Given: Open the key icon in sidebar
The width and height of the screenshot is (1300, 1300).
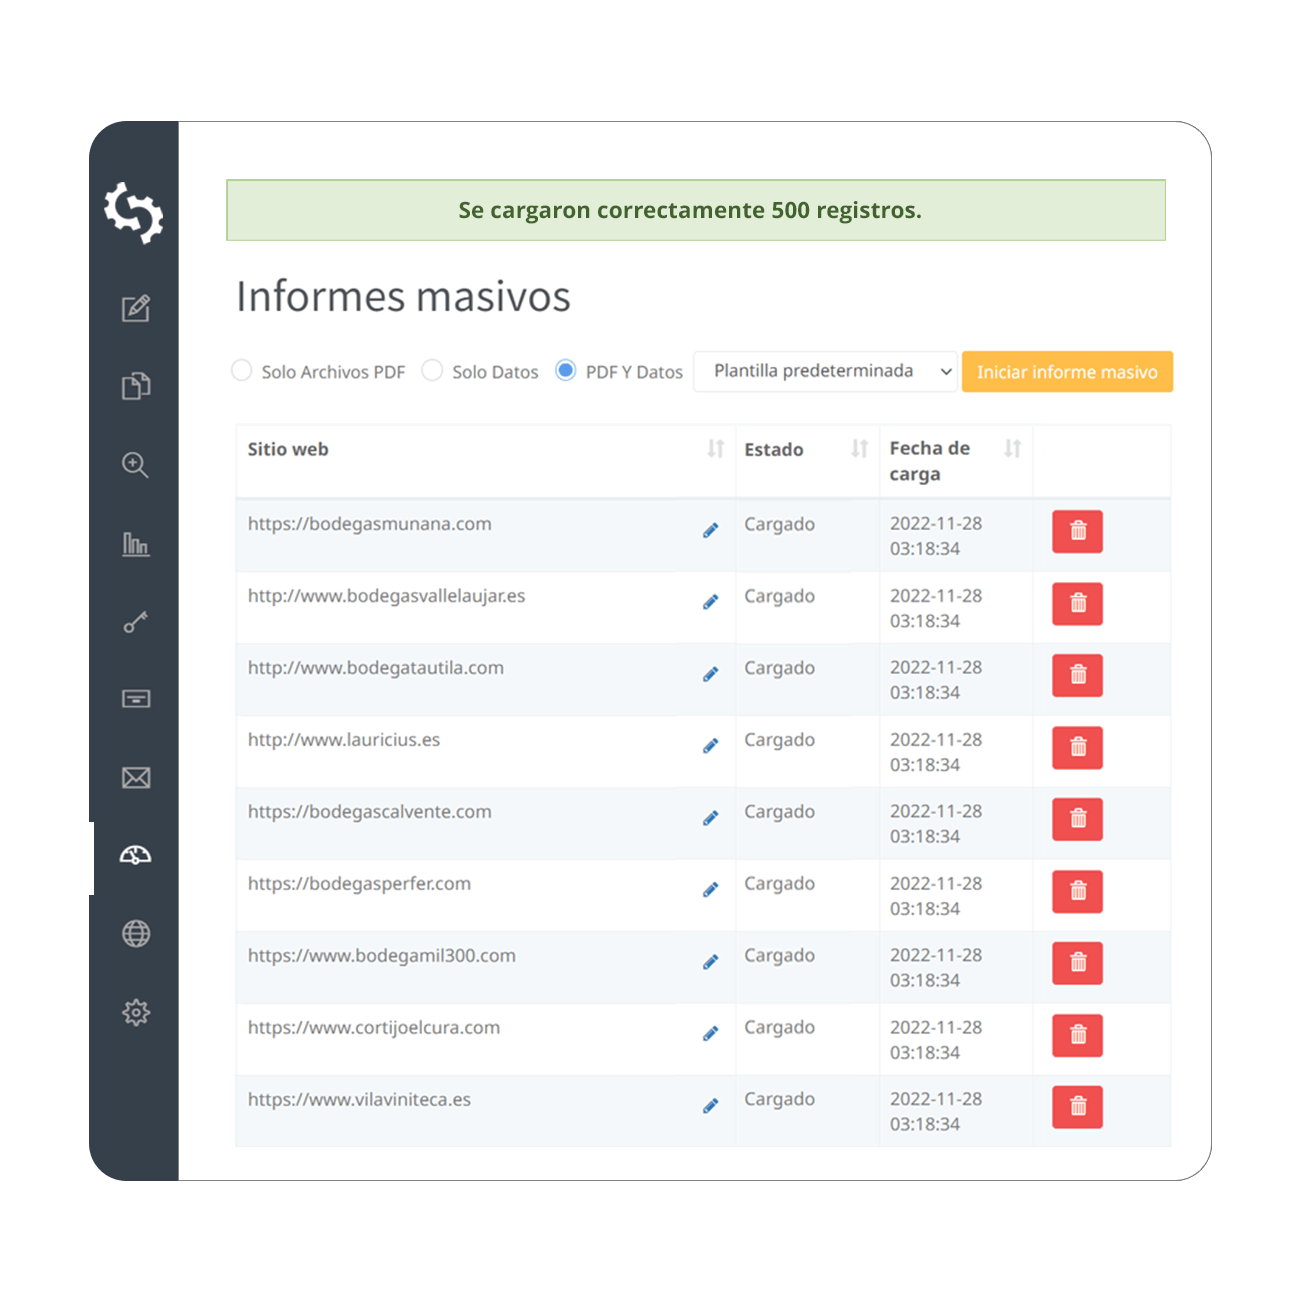Looking at the screenshot, I should pos(136,622).
